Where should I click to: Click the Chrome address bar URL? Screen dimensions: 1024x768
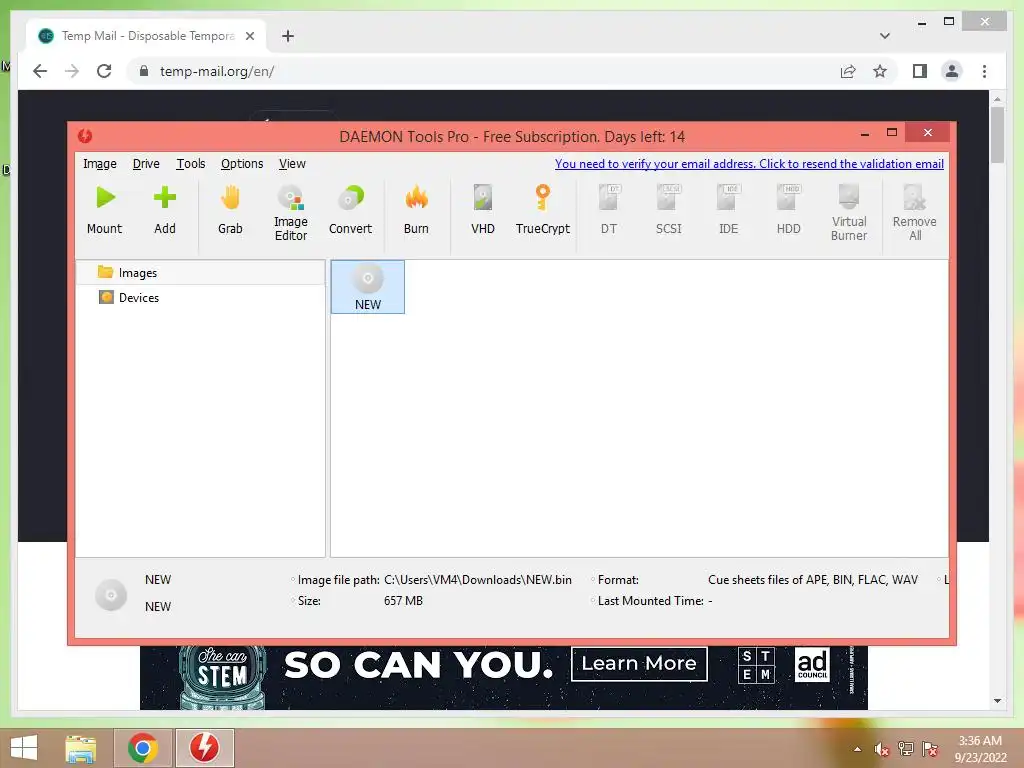[217, 71]
